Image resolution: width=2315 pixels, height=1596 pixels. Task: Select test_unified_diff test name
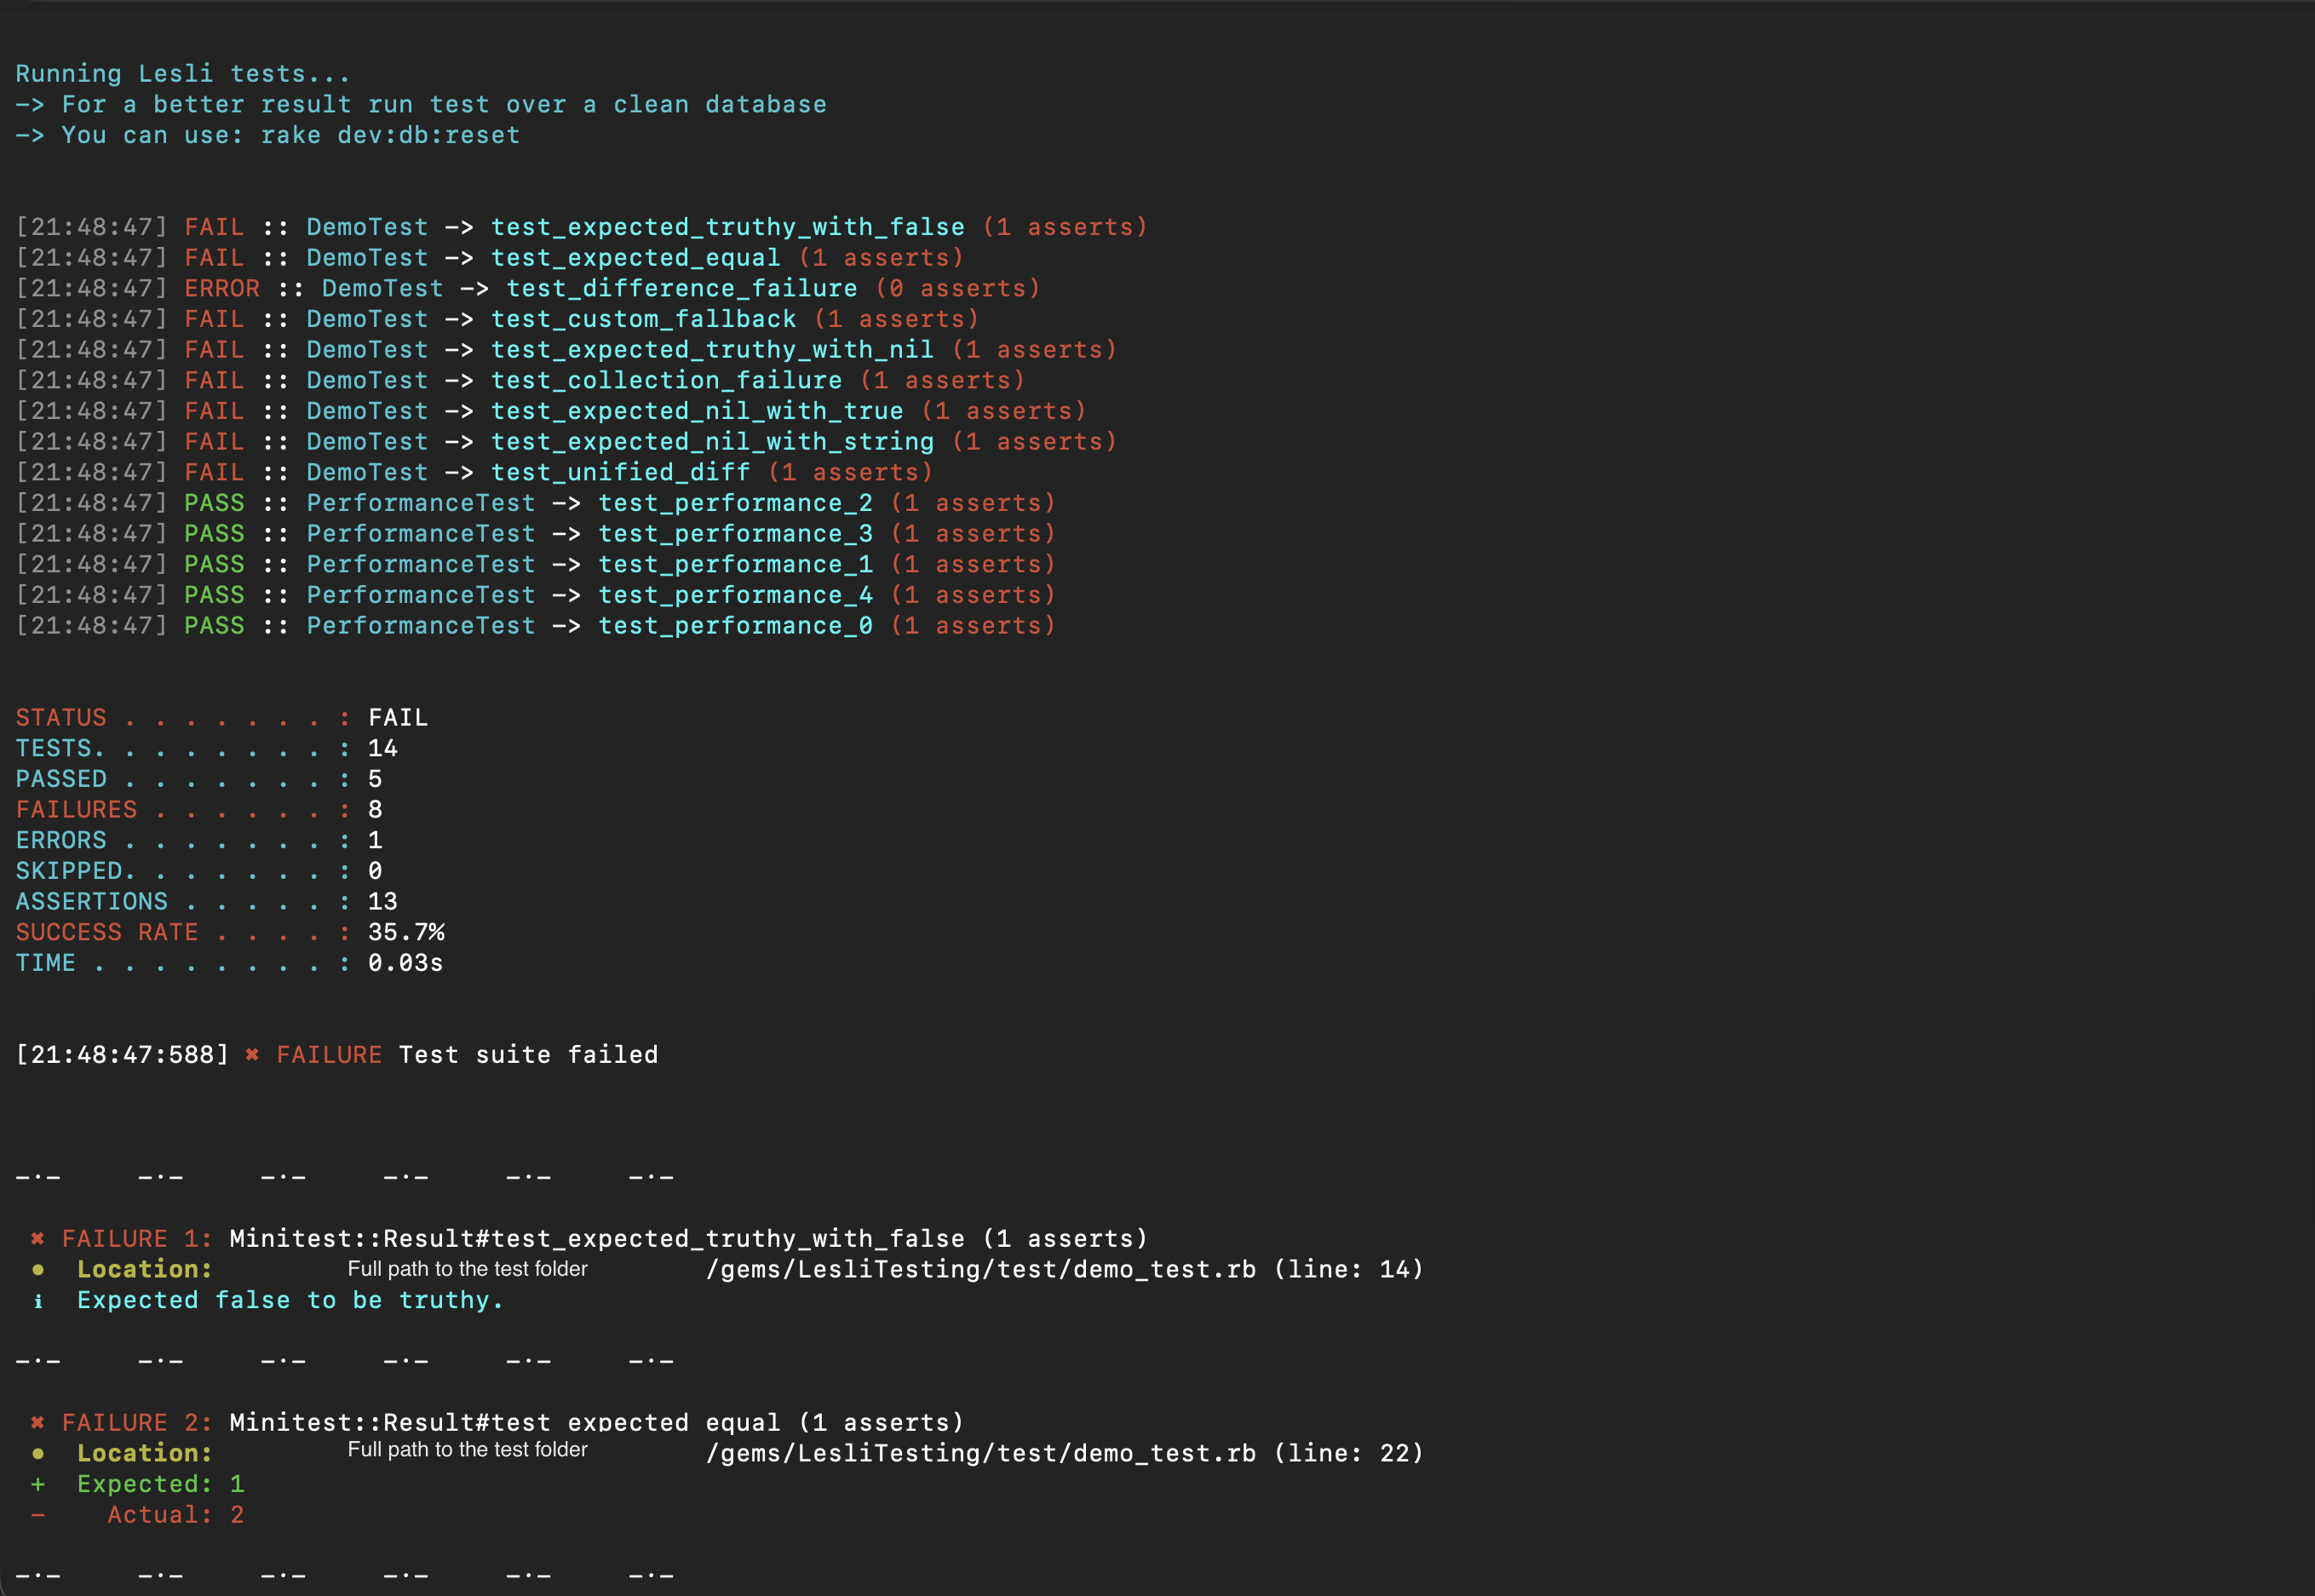tap(620, 472)
